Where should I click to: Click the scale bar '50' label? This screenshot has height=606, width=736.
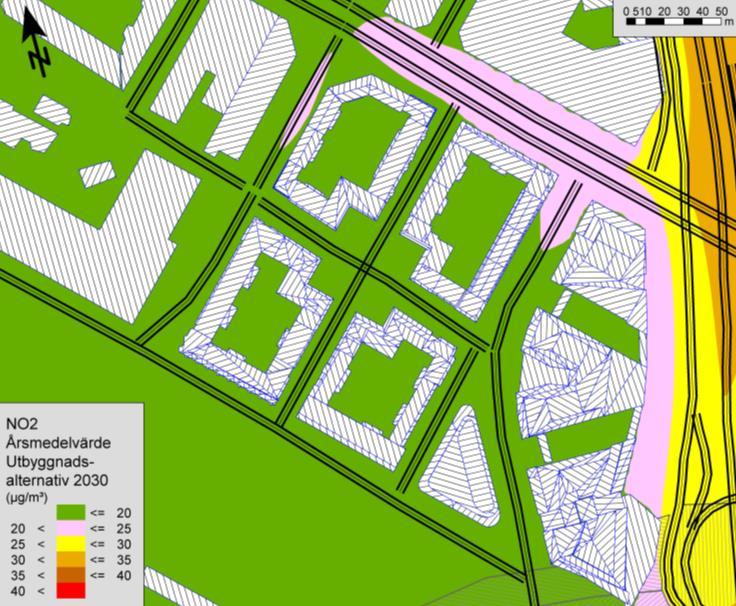[x=722, y=11]
